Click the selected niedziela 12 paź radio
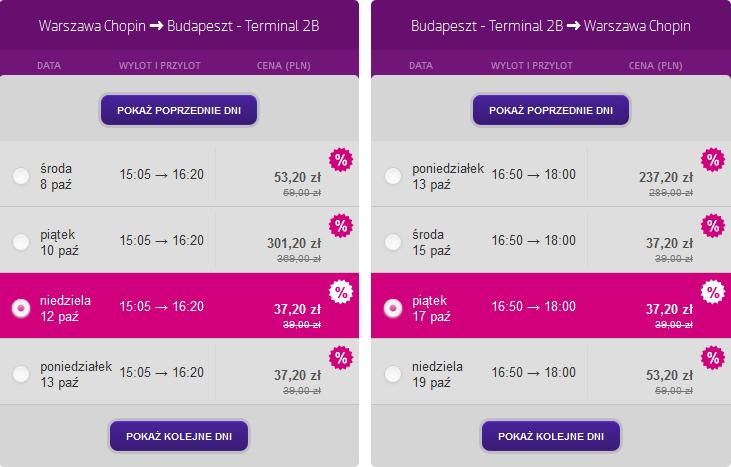The image size is (731, 467). [x=21, y=308]
